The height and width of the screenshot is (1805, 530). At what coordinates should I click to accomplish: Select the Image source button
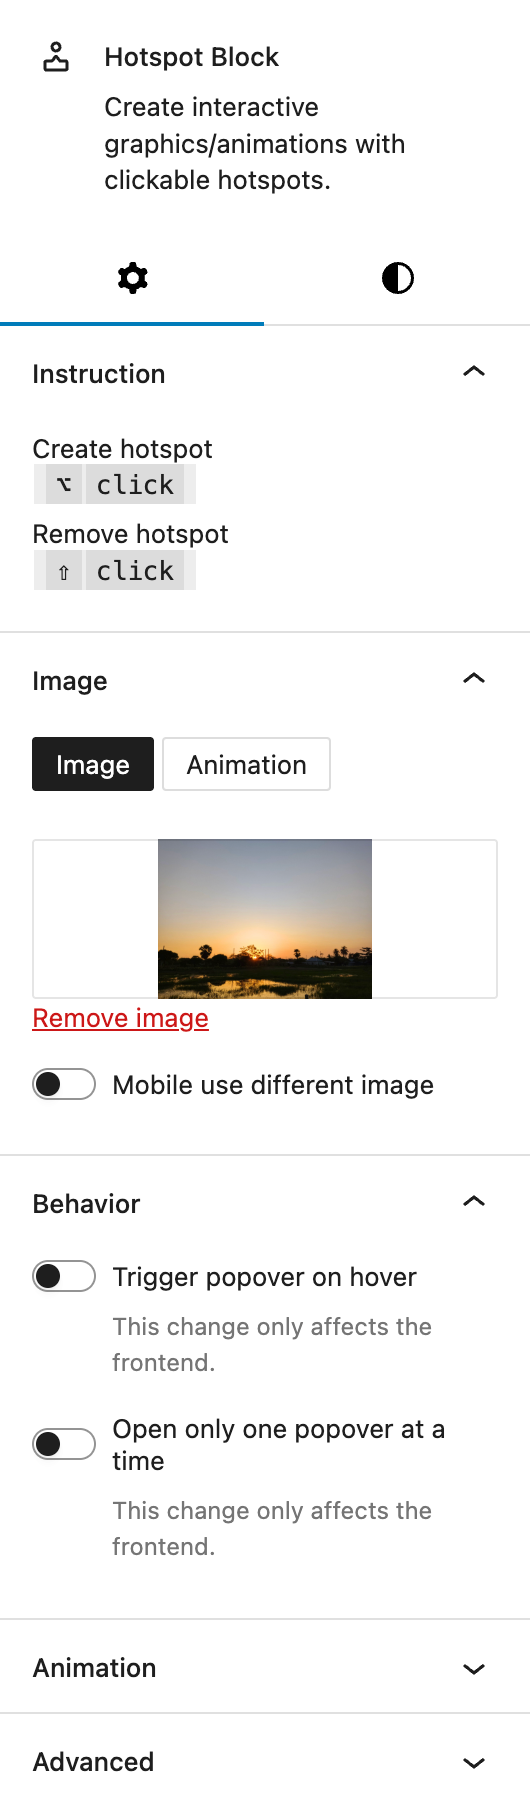click(93, 764)
